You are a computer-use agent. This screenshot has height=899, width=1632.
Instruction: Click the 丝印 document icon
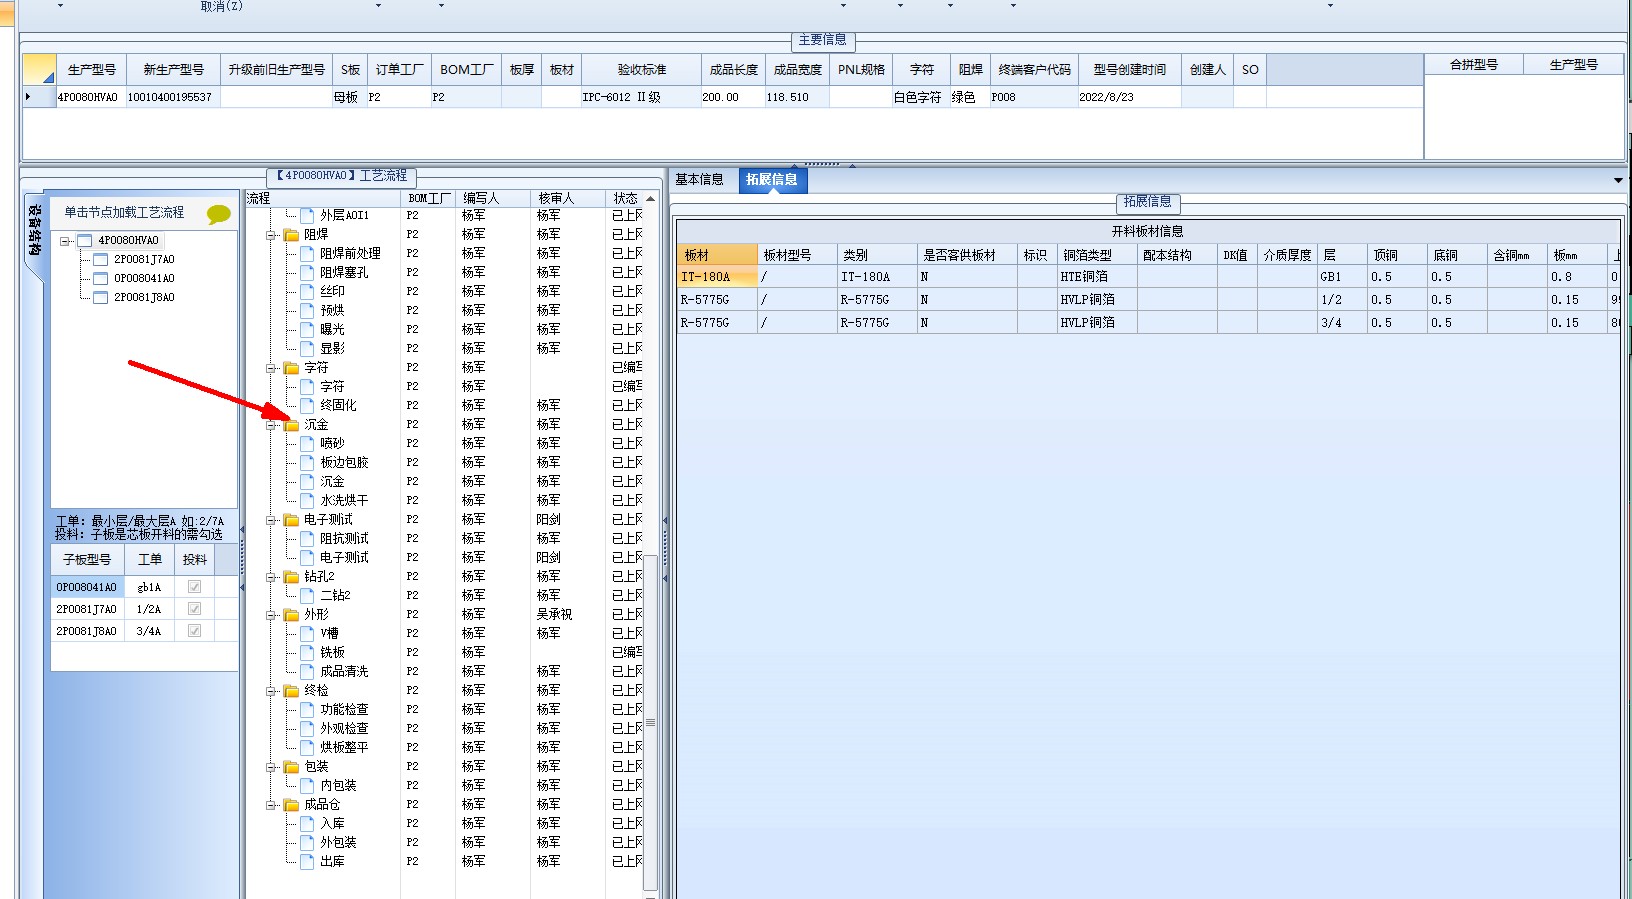click(307, 292)
